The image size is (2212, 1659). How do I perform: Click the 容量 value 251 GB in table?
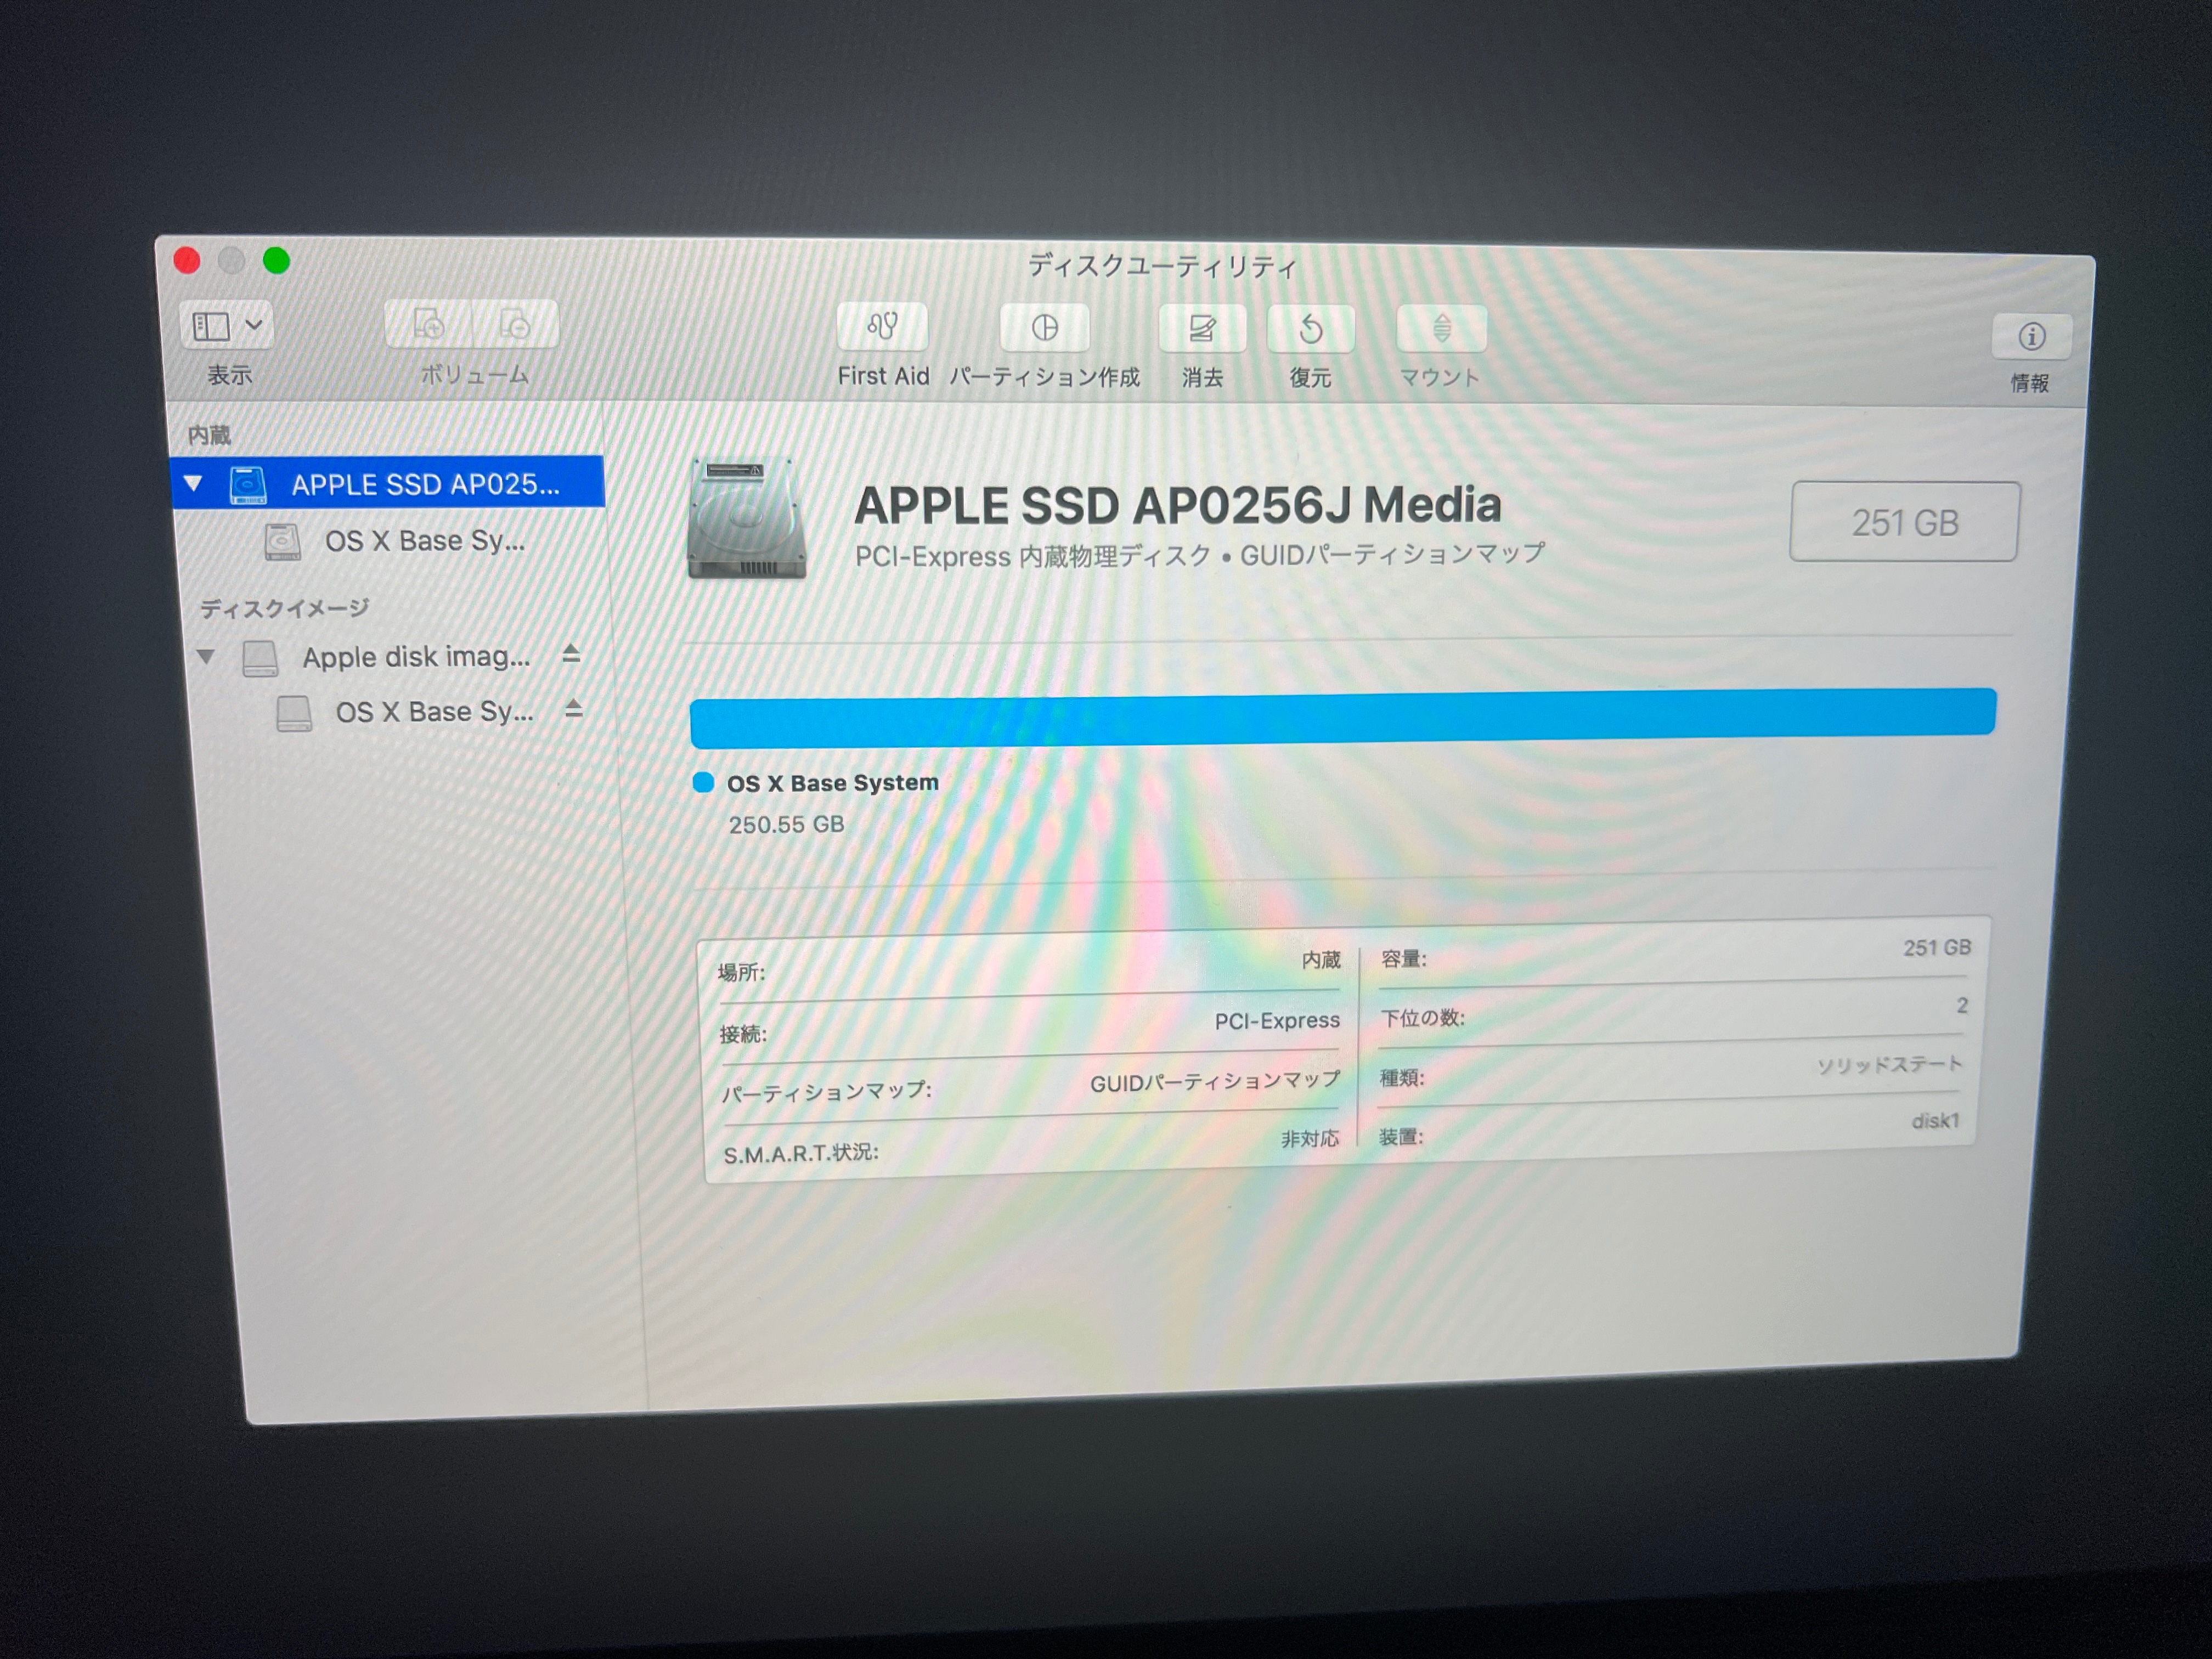1937,948
